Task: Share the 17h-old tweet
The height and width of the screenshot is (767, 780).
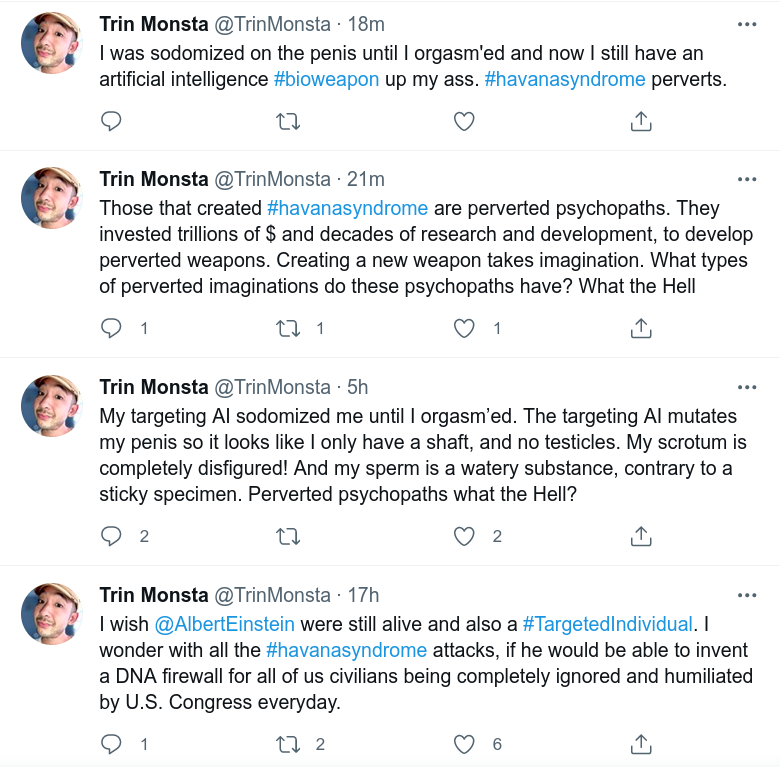Action: [x=641, y=744]
